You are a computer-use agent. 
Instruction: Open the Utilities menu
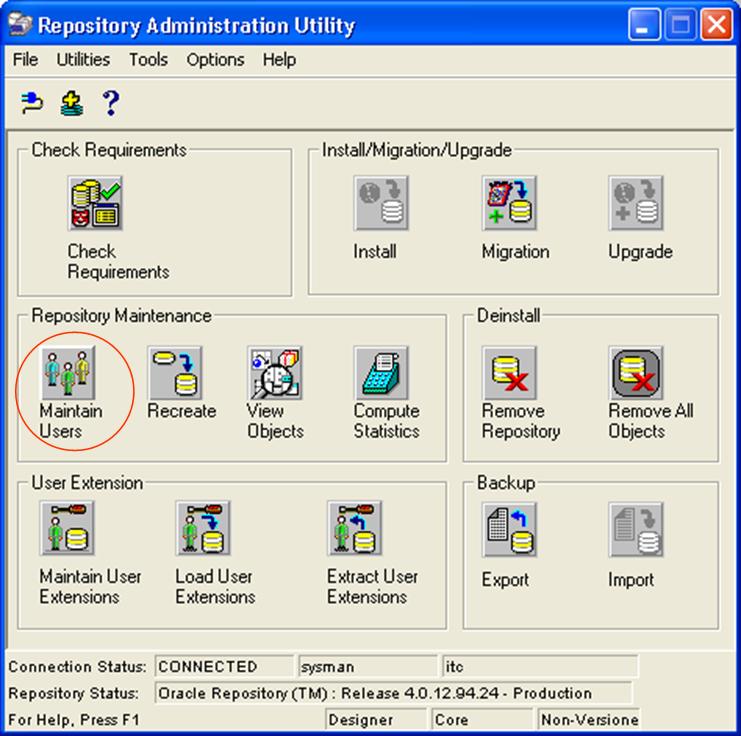(x=83, y=60)
